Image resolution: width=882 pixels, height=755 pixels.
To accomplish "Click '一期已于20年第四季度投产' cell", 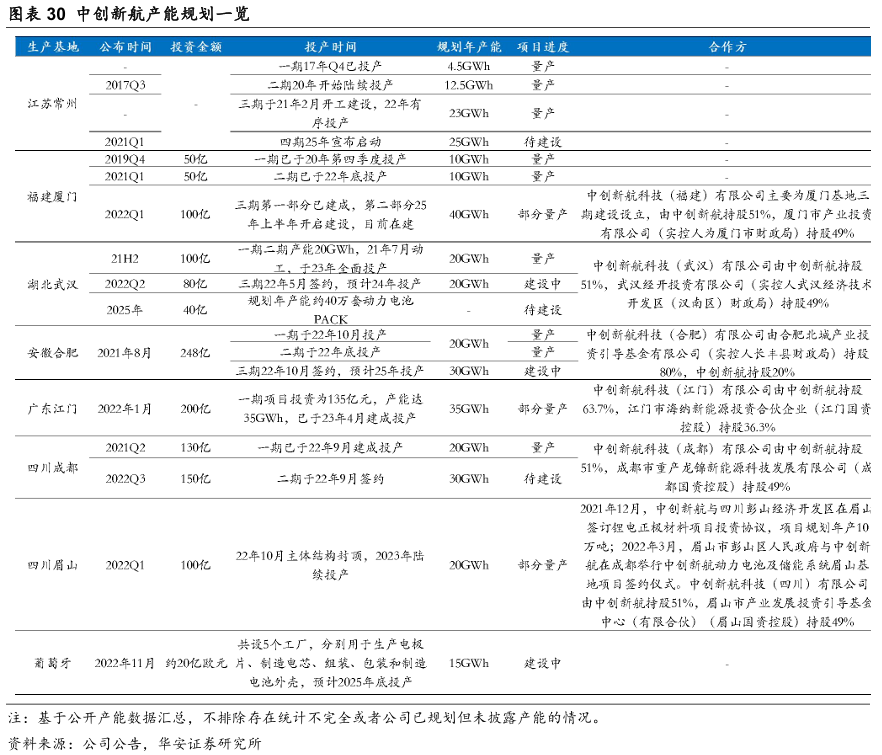I will 330,160.
